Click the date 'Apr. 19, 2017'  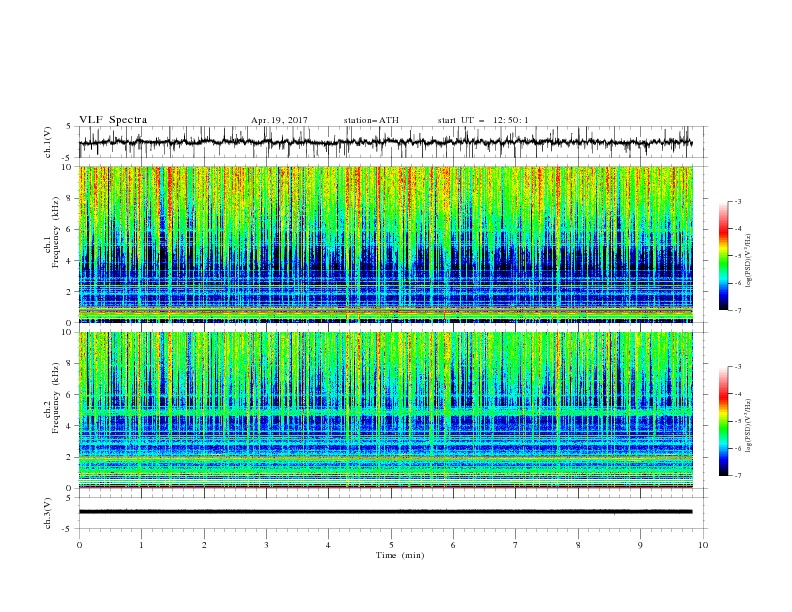[x=279, y=120]
